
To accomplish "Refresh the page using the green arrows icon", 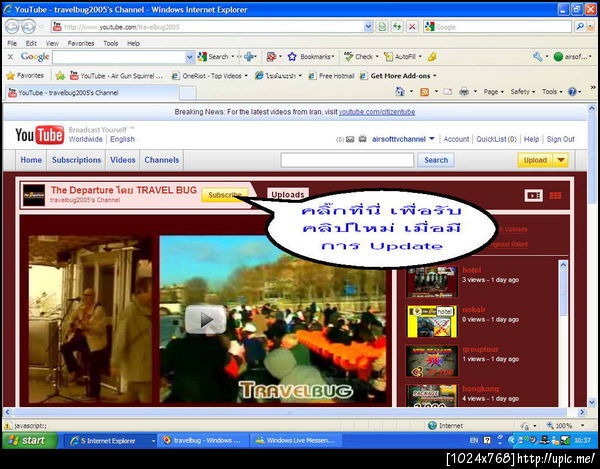I will click(397, 27).
